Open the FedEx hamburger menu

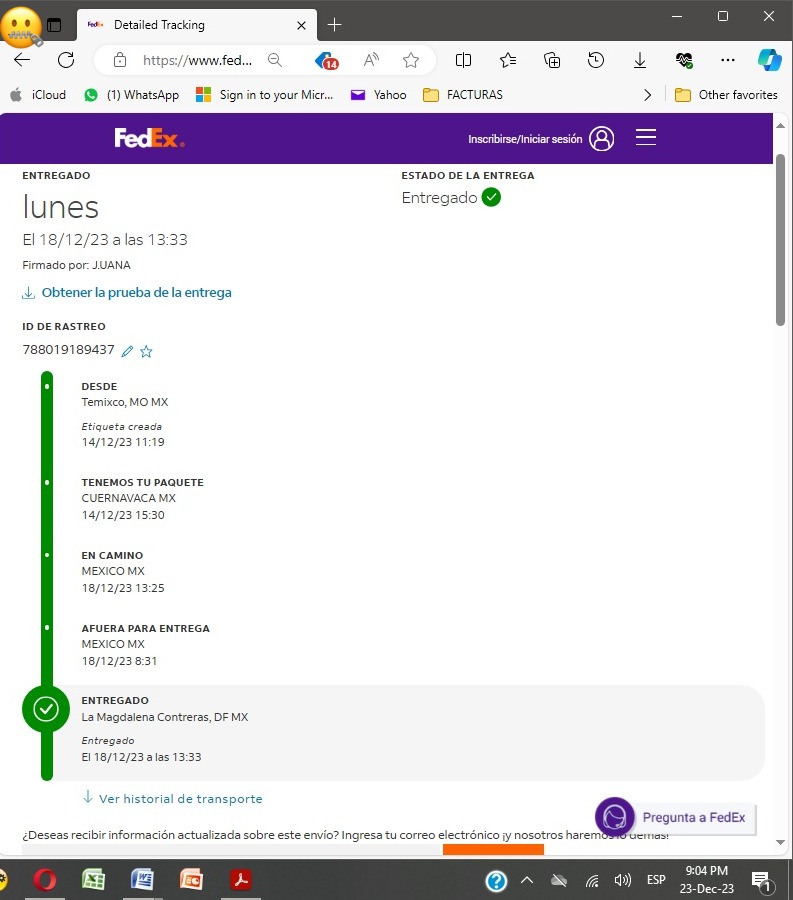click(x=646, y=137)
